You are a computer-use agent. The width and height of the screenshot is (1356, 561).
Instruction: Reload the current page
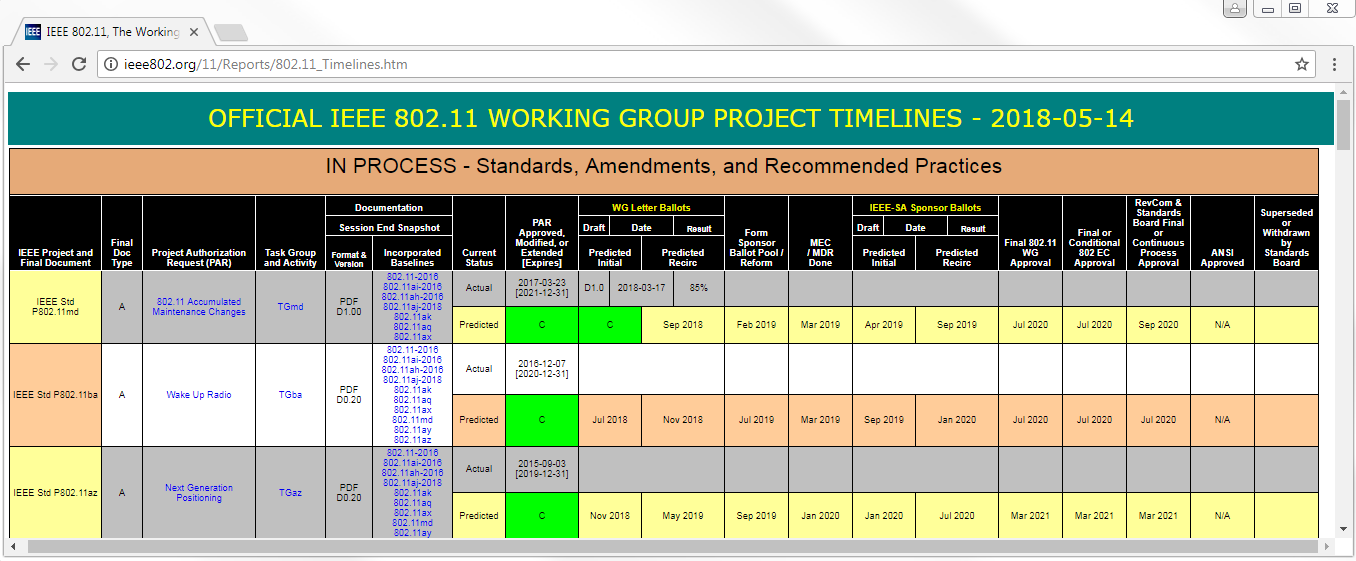click(79, 64)
